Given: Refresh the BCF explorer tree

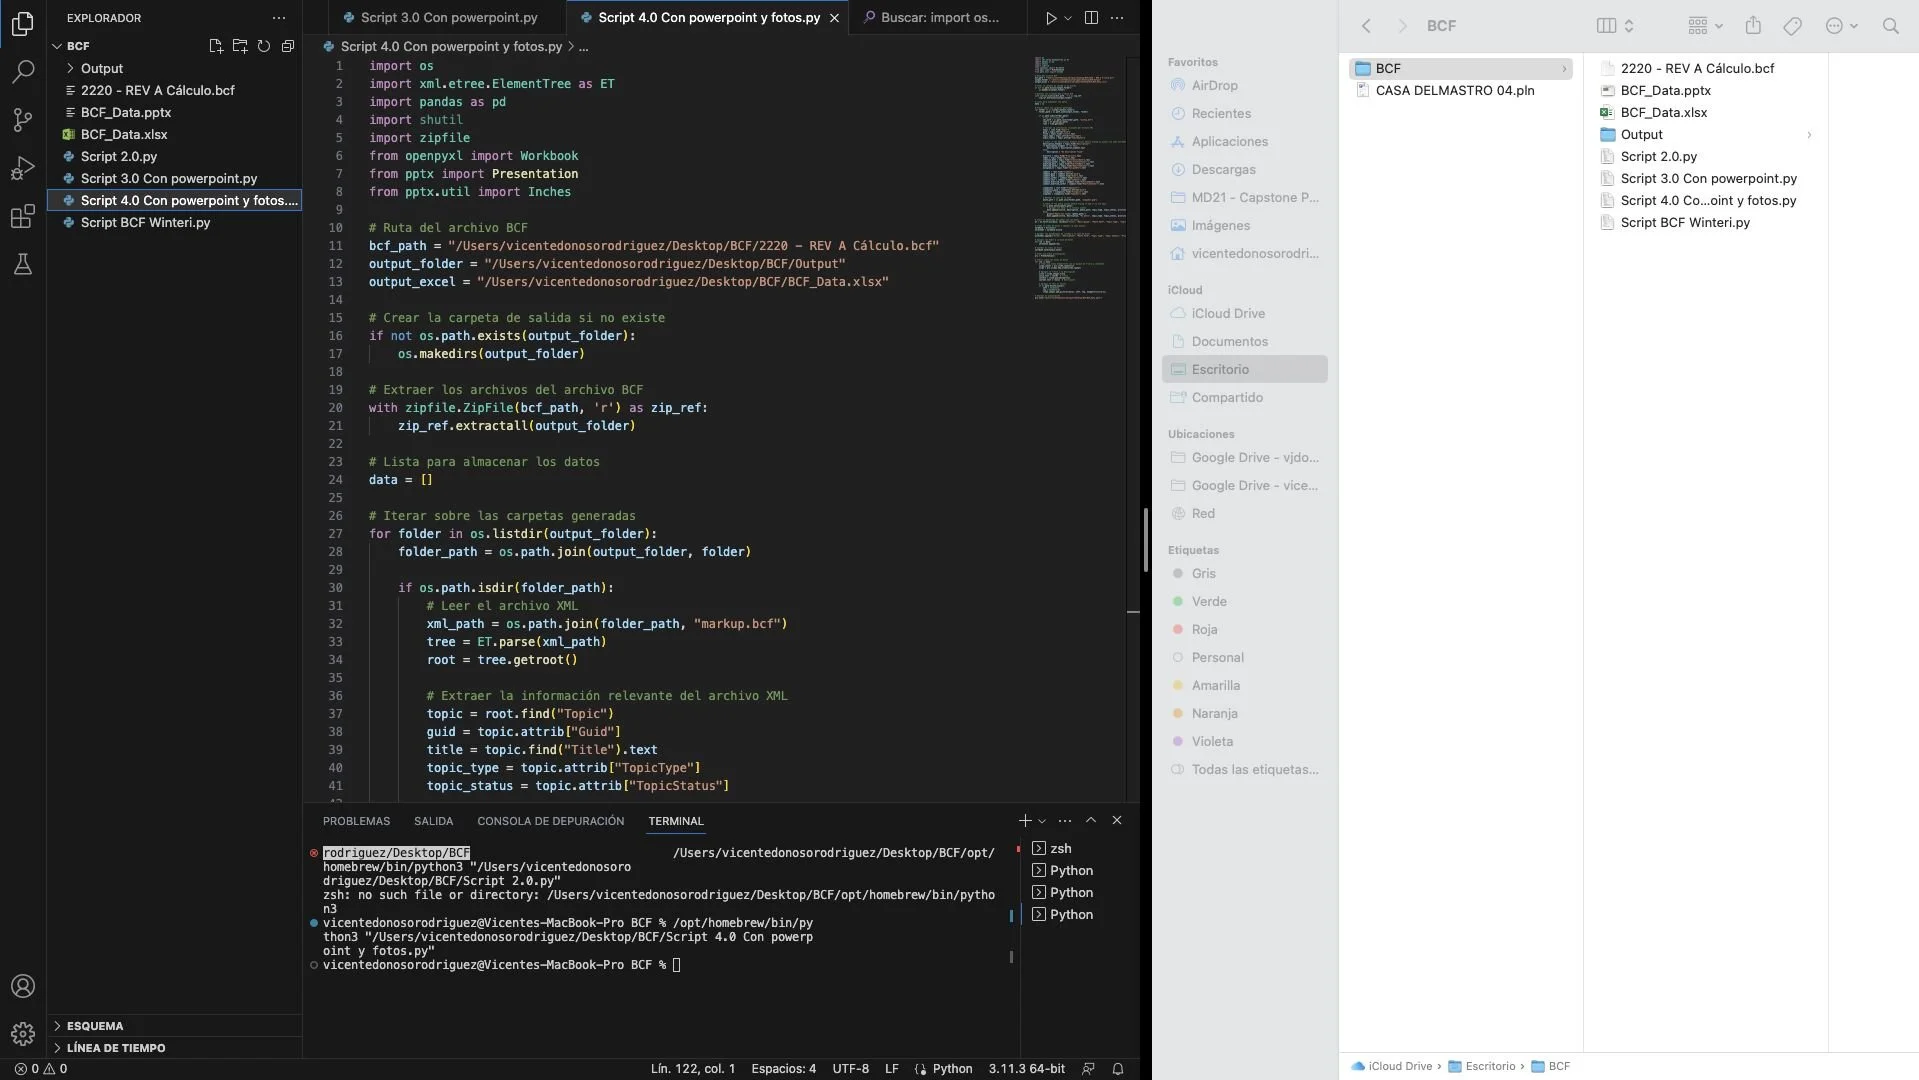Looking at the screenshot, I should tap(264, 46).
